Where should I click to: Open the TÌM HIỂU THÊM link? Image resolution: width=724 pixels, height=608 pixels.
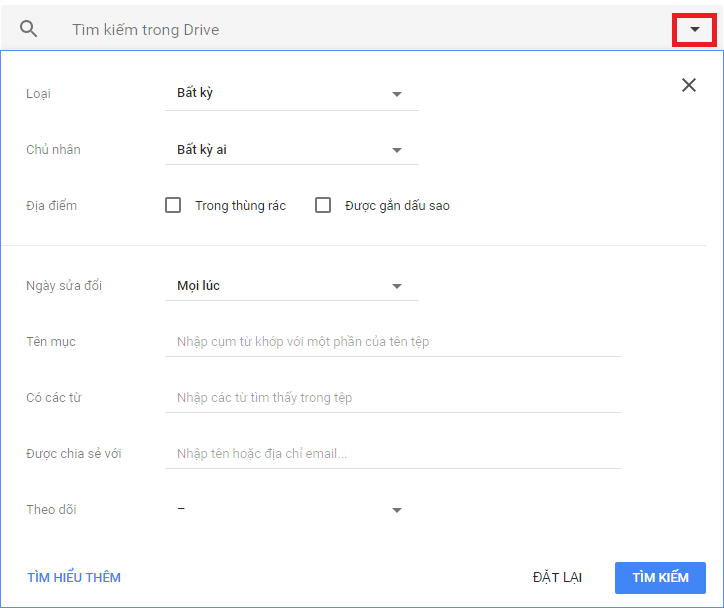click(74, 578)
